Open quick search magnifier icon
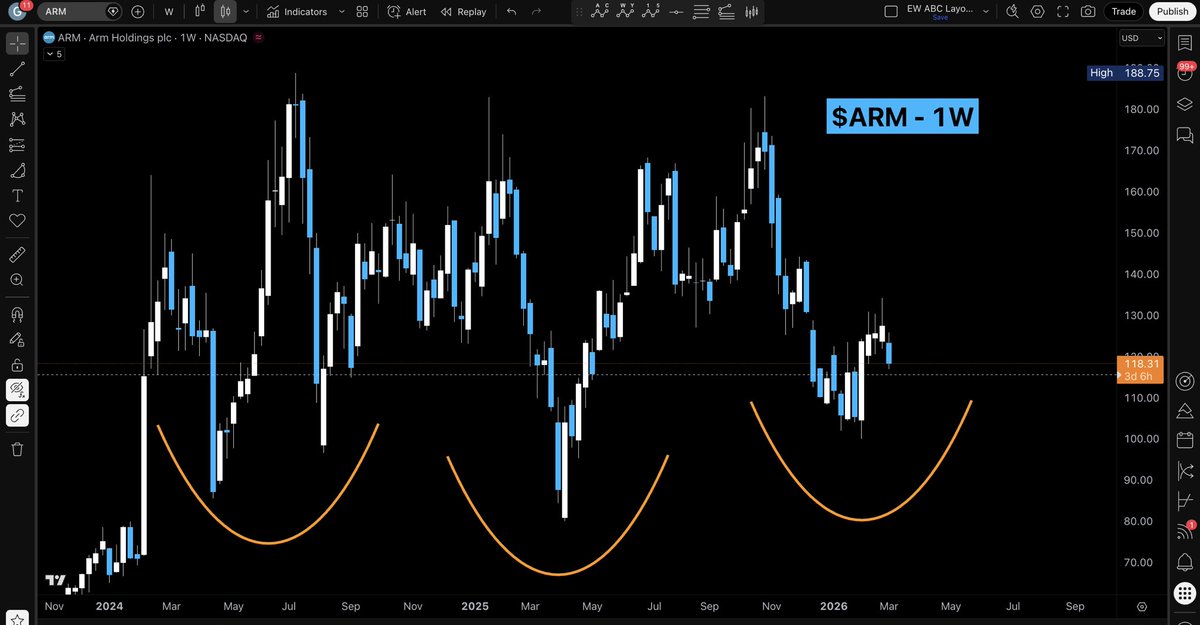The image size is (1200, 625). tap(1013, 12)
